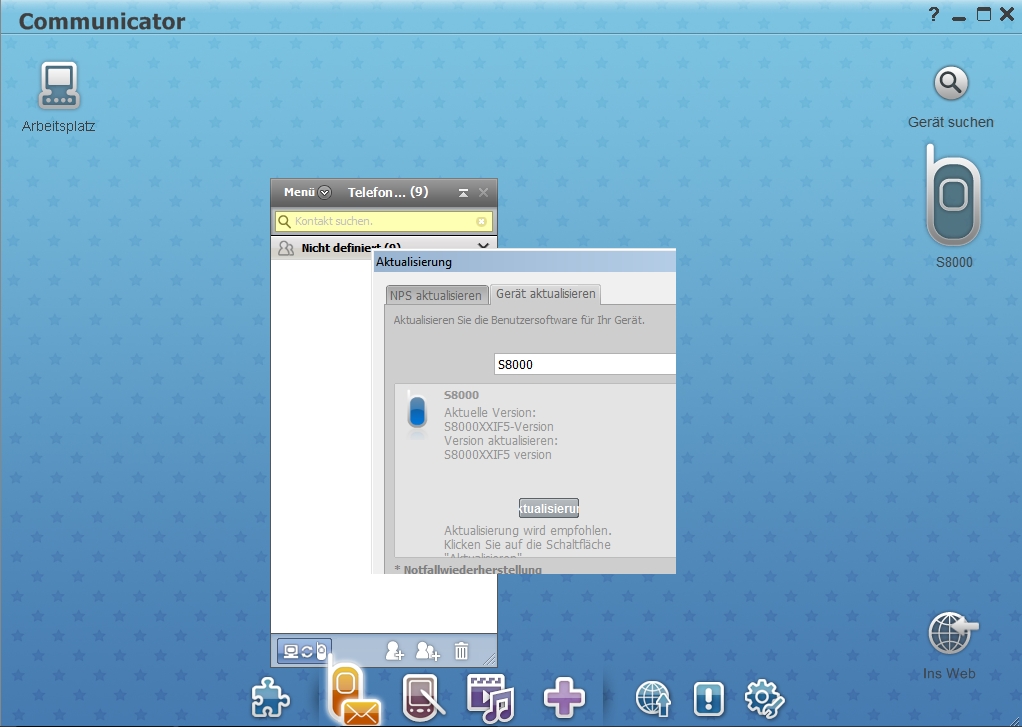This screenshot has height=727, width=1022.
Task: Click the Nicht definiert group row
Action: [384, 247]
